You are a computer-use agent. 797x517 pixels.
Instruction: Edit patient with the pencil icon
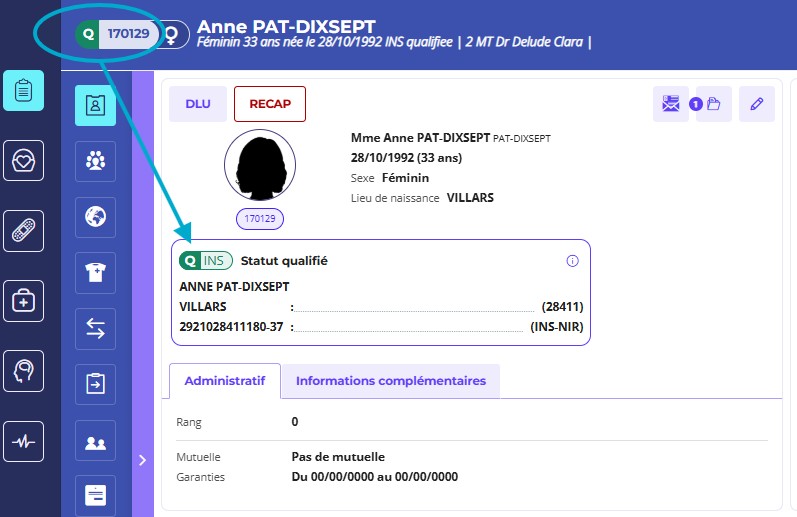[x=757, y=104]
